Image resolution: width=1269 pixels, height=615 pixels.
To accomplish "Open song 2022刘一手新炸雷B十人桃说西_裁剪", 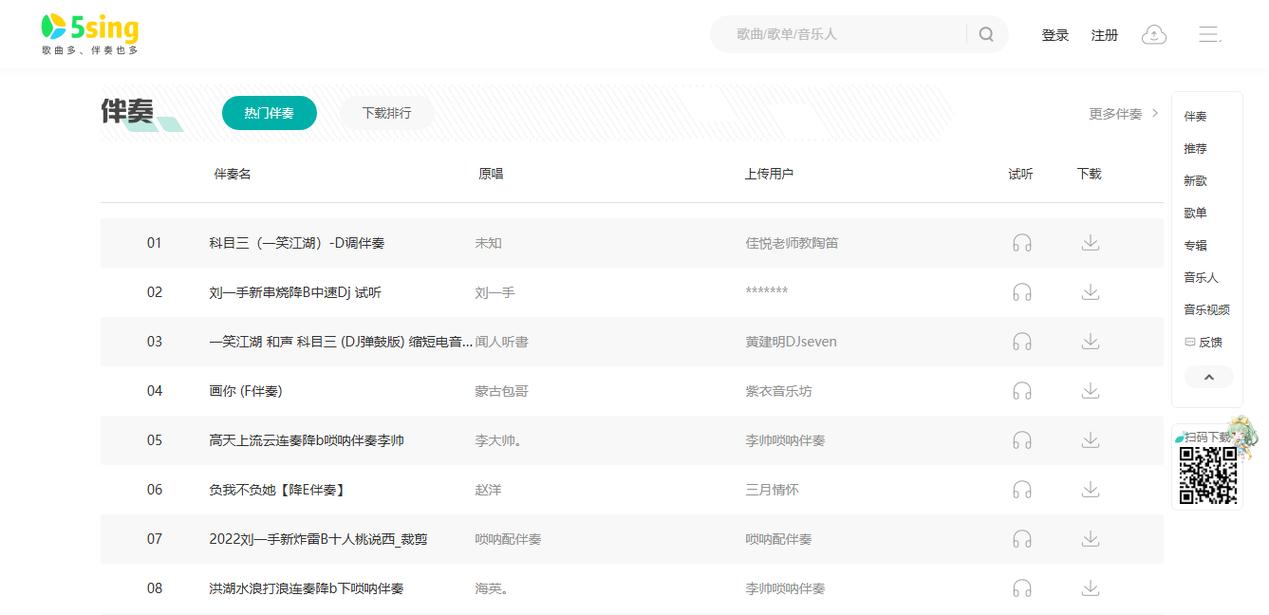I will point(318,539).
